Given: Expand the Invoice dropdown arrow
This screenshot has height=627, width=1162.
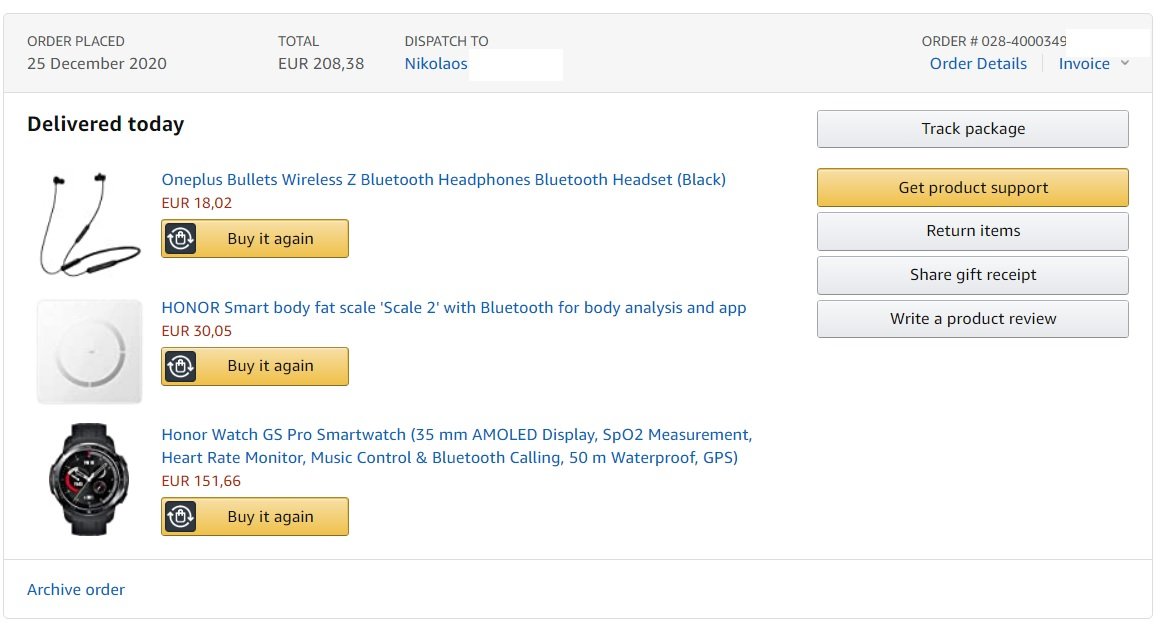Looking at the screenshot, I should (1124, 63).
